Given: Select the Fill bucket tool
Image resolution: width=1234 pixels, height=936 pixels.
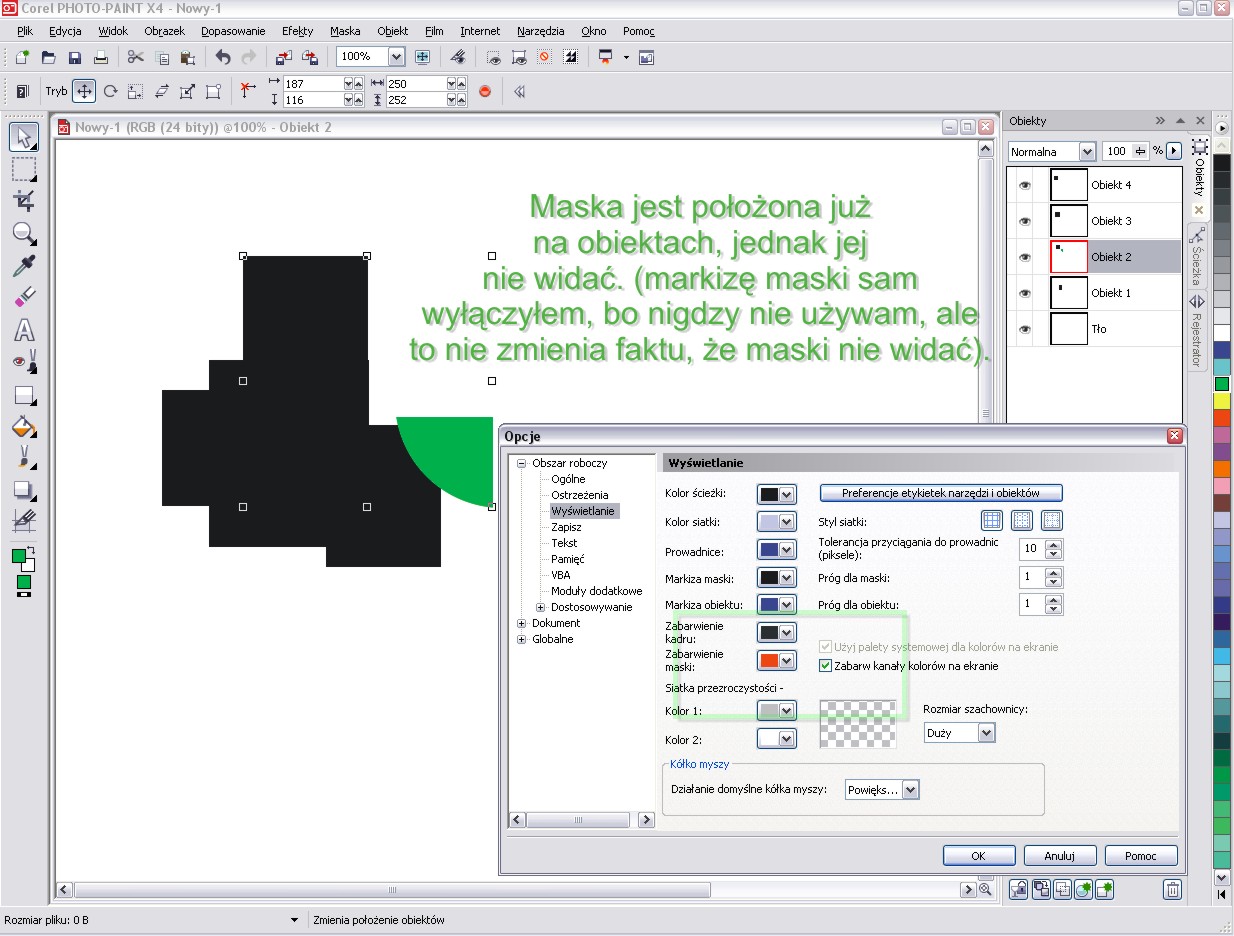Looking at the screenshot, I should point(24,427).
